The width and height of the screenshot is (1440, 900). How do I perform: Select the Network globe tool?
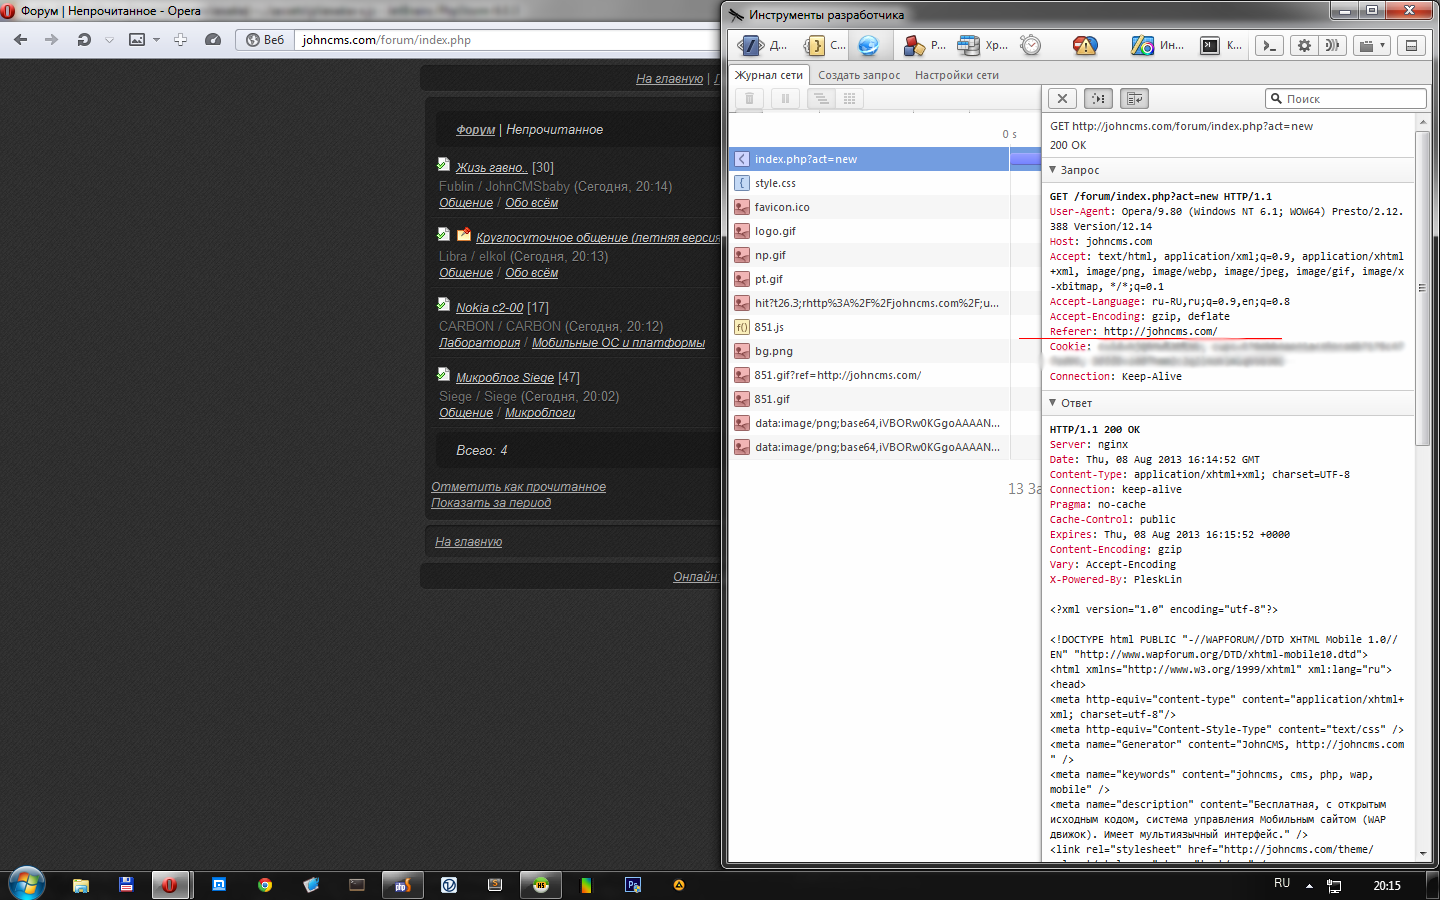(868, 45)
